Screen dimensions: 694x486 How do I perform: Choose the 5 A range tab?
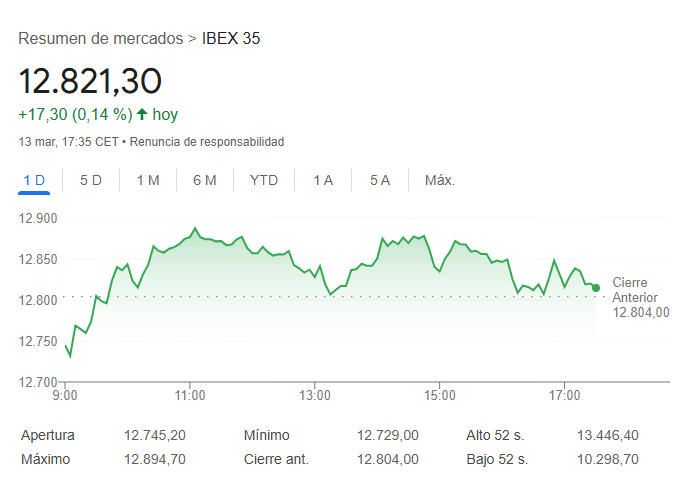[x=380, y=180]
